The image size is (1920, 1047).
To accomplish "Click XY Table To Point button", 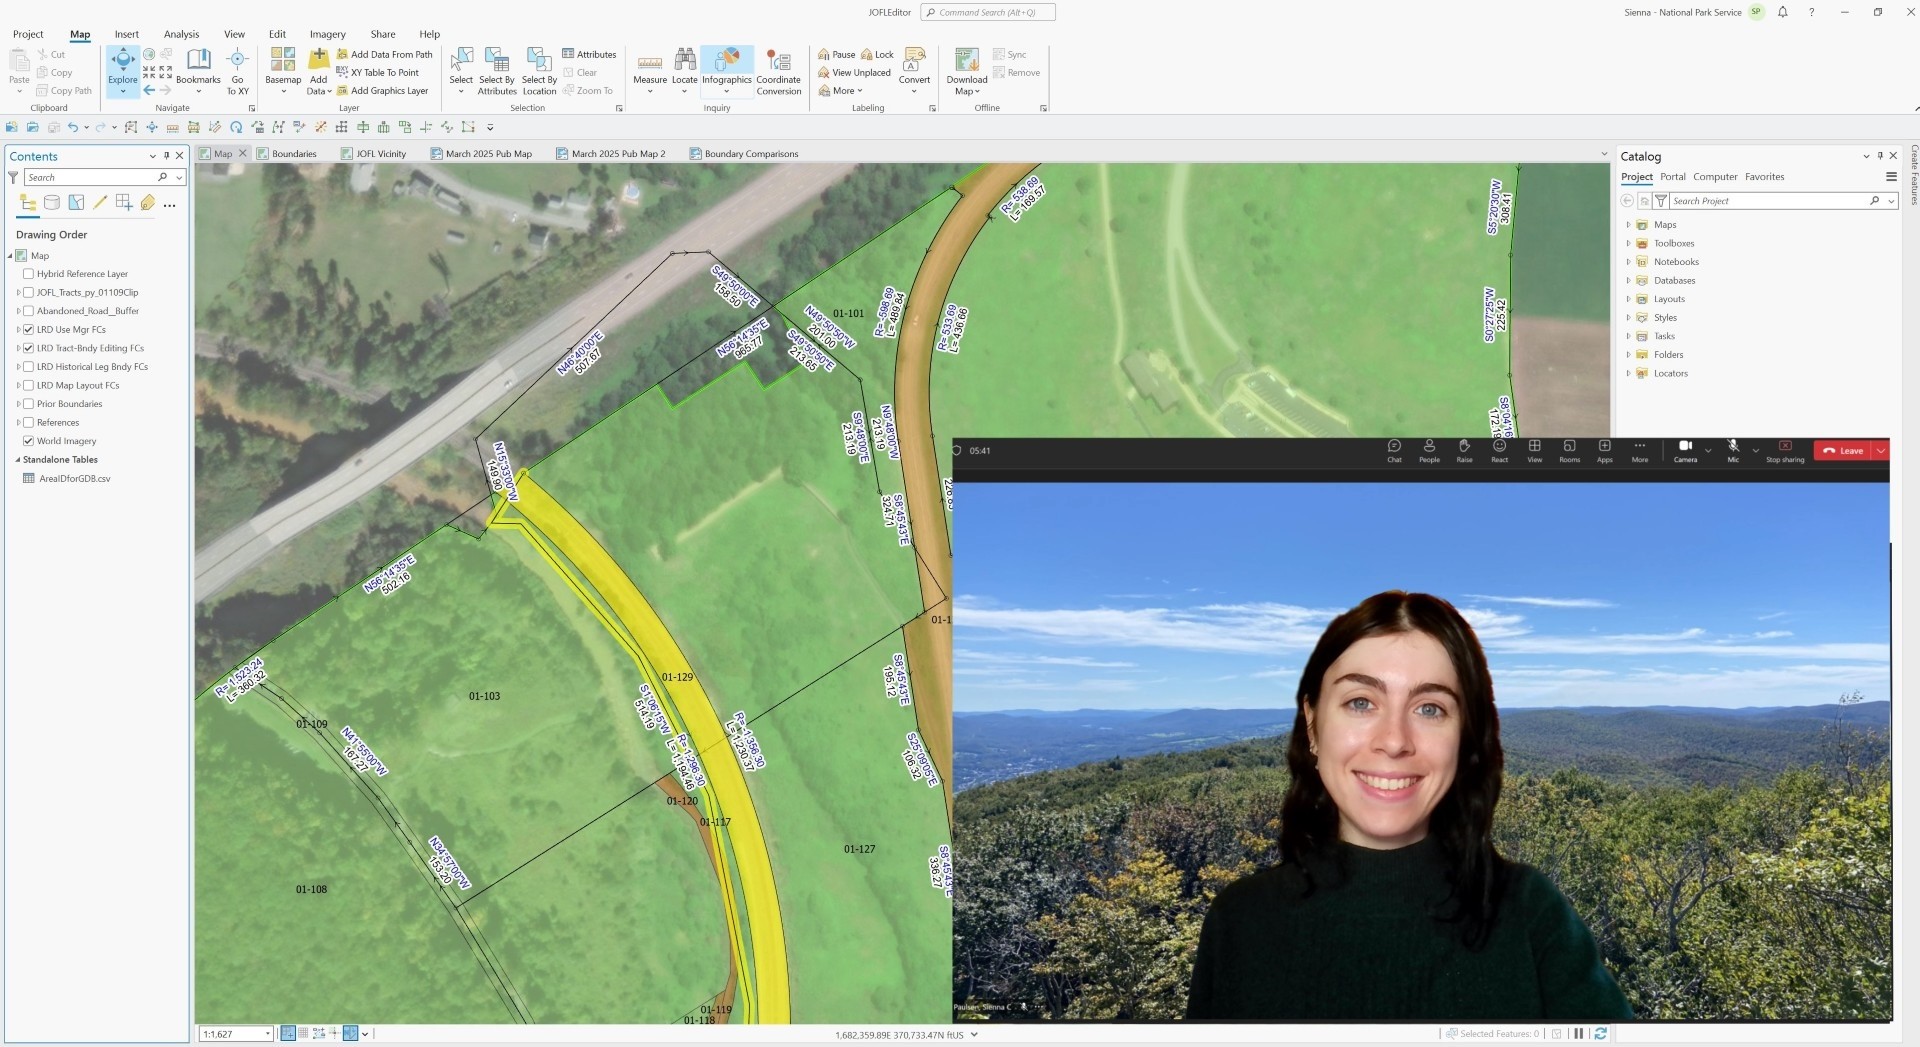I will [378, 73].
